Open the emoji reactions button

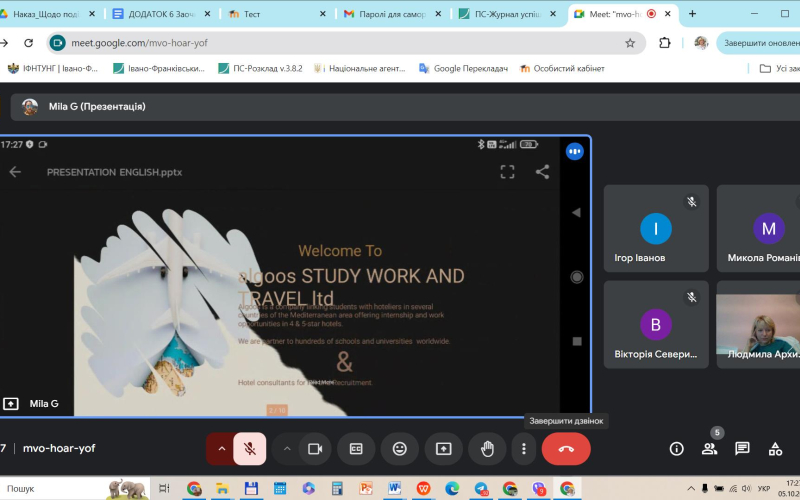click(x=399, y=449)
